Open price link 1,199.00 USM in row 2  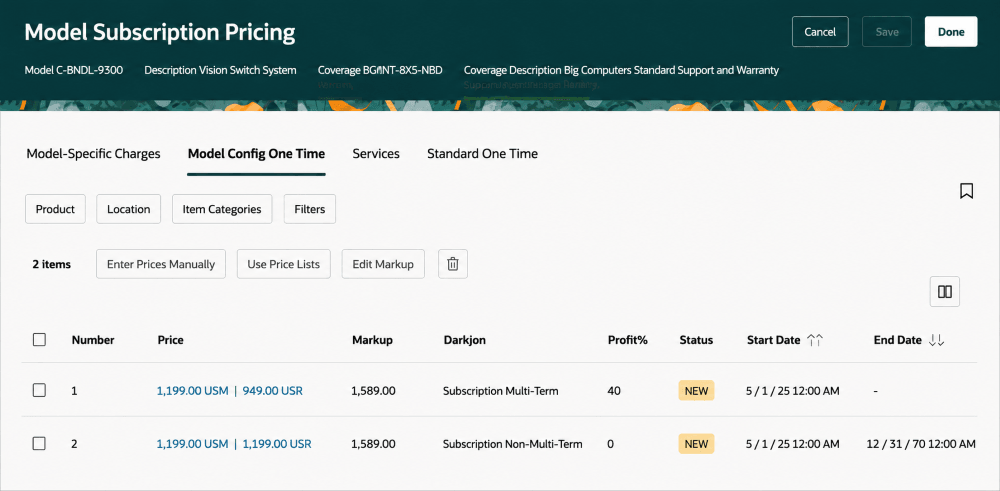click(193, 444)
